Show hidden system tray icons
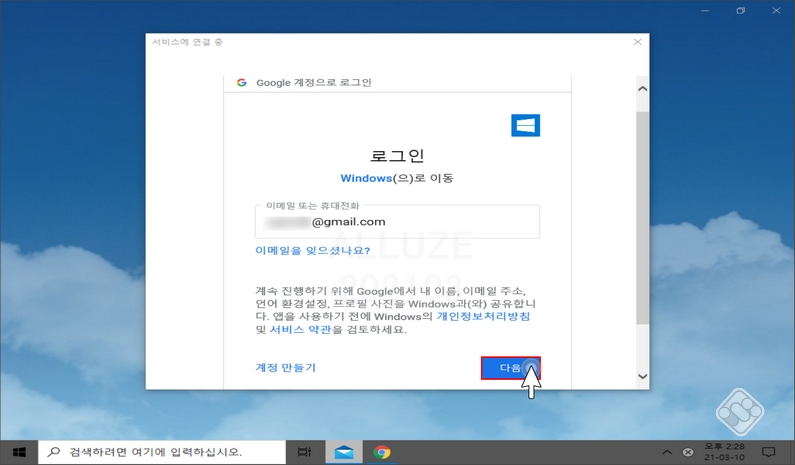 667,452
